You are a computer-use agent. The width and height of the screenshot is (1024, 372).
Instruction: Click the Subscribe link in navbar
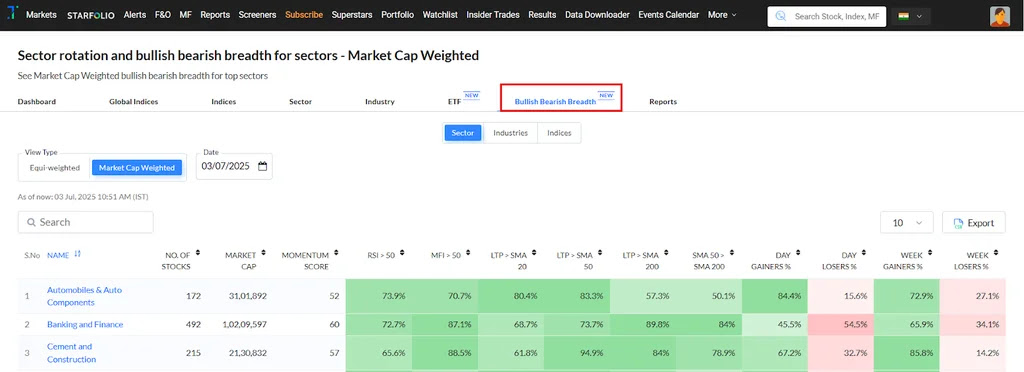304,14
